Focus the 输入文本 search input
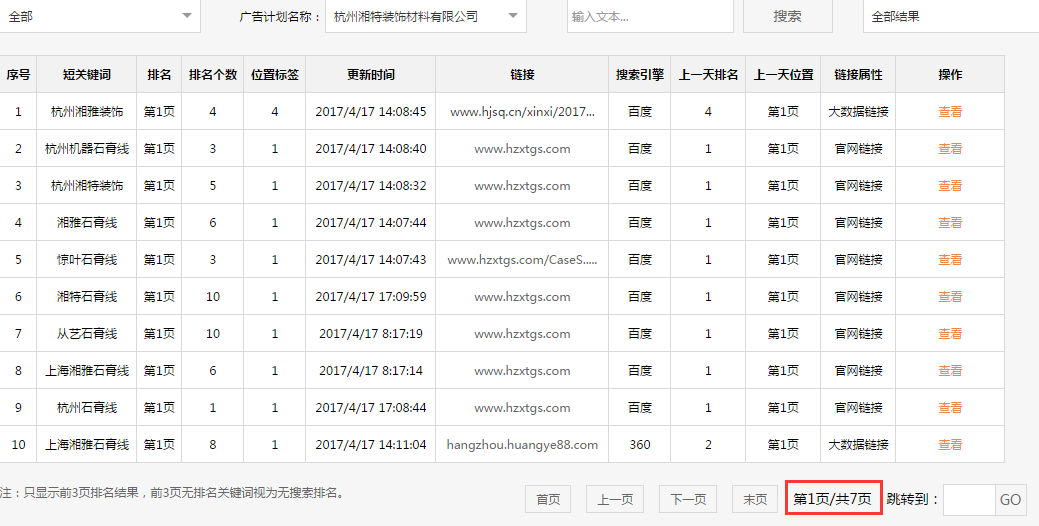1039x526 pixels. tap(650, 17)
